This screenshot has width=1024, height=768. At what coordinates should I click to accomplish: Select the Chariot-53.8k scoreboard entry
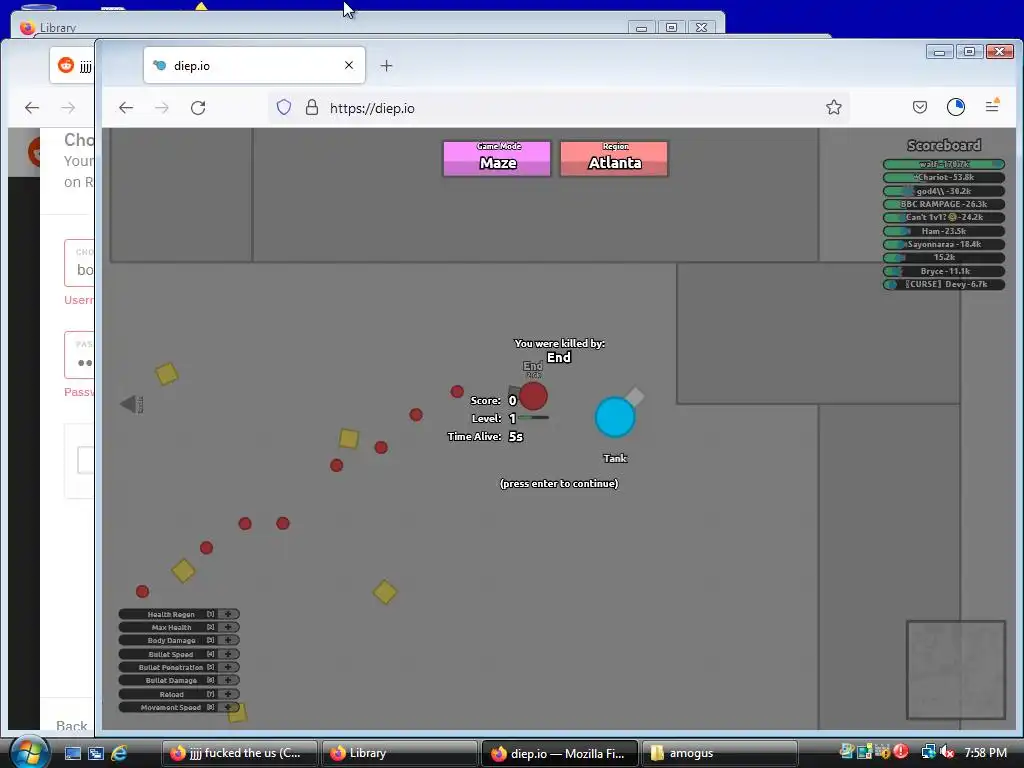pos(944,177)
